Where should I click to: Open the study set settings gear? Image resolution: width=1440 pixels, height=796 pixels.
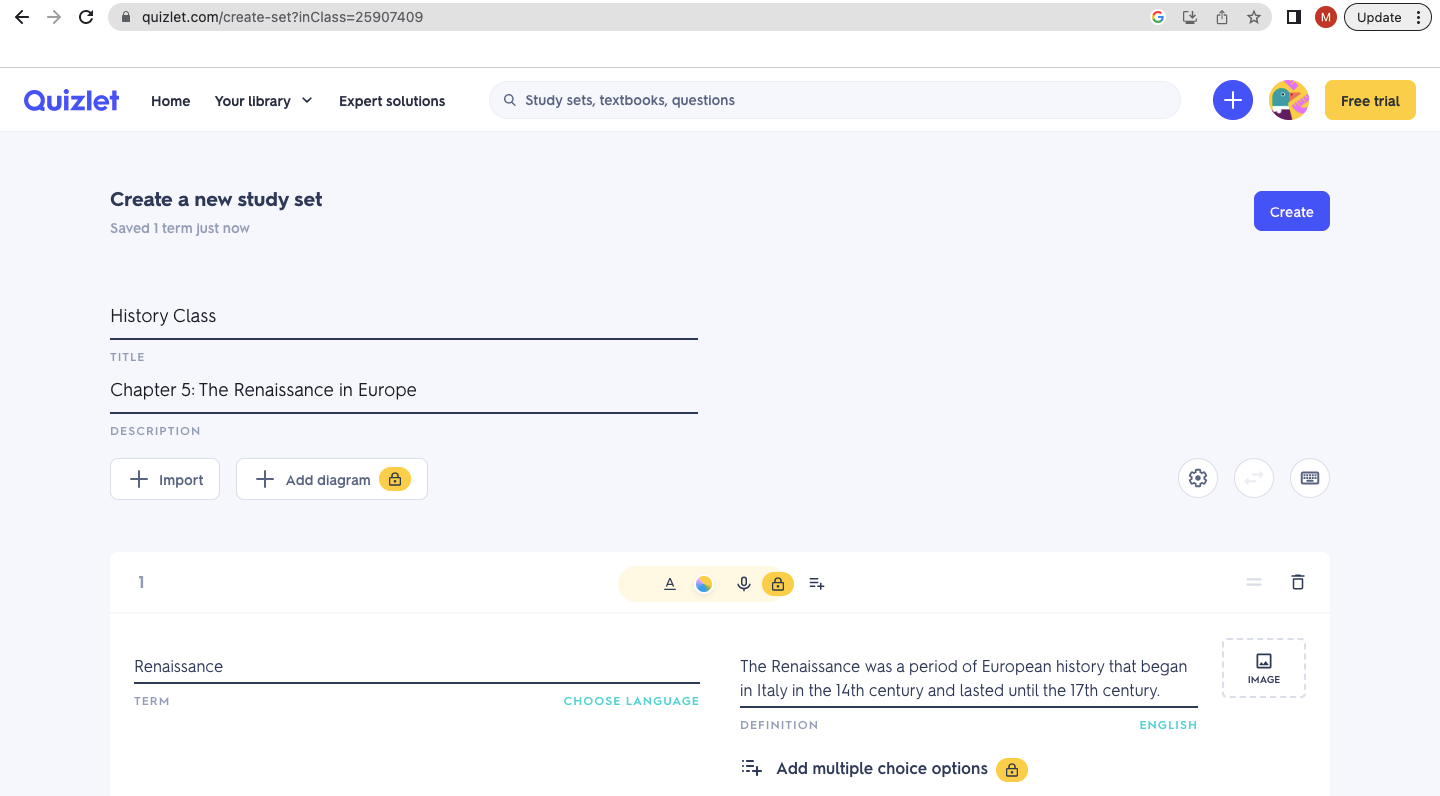1198,478
